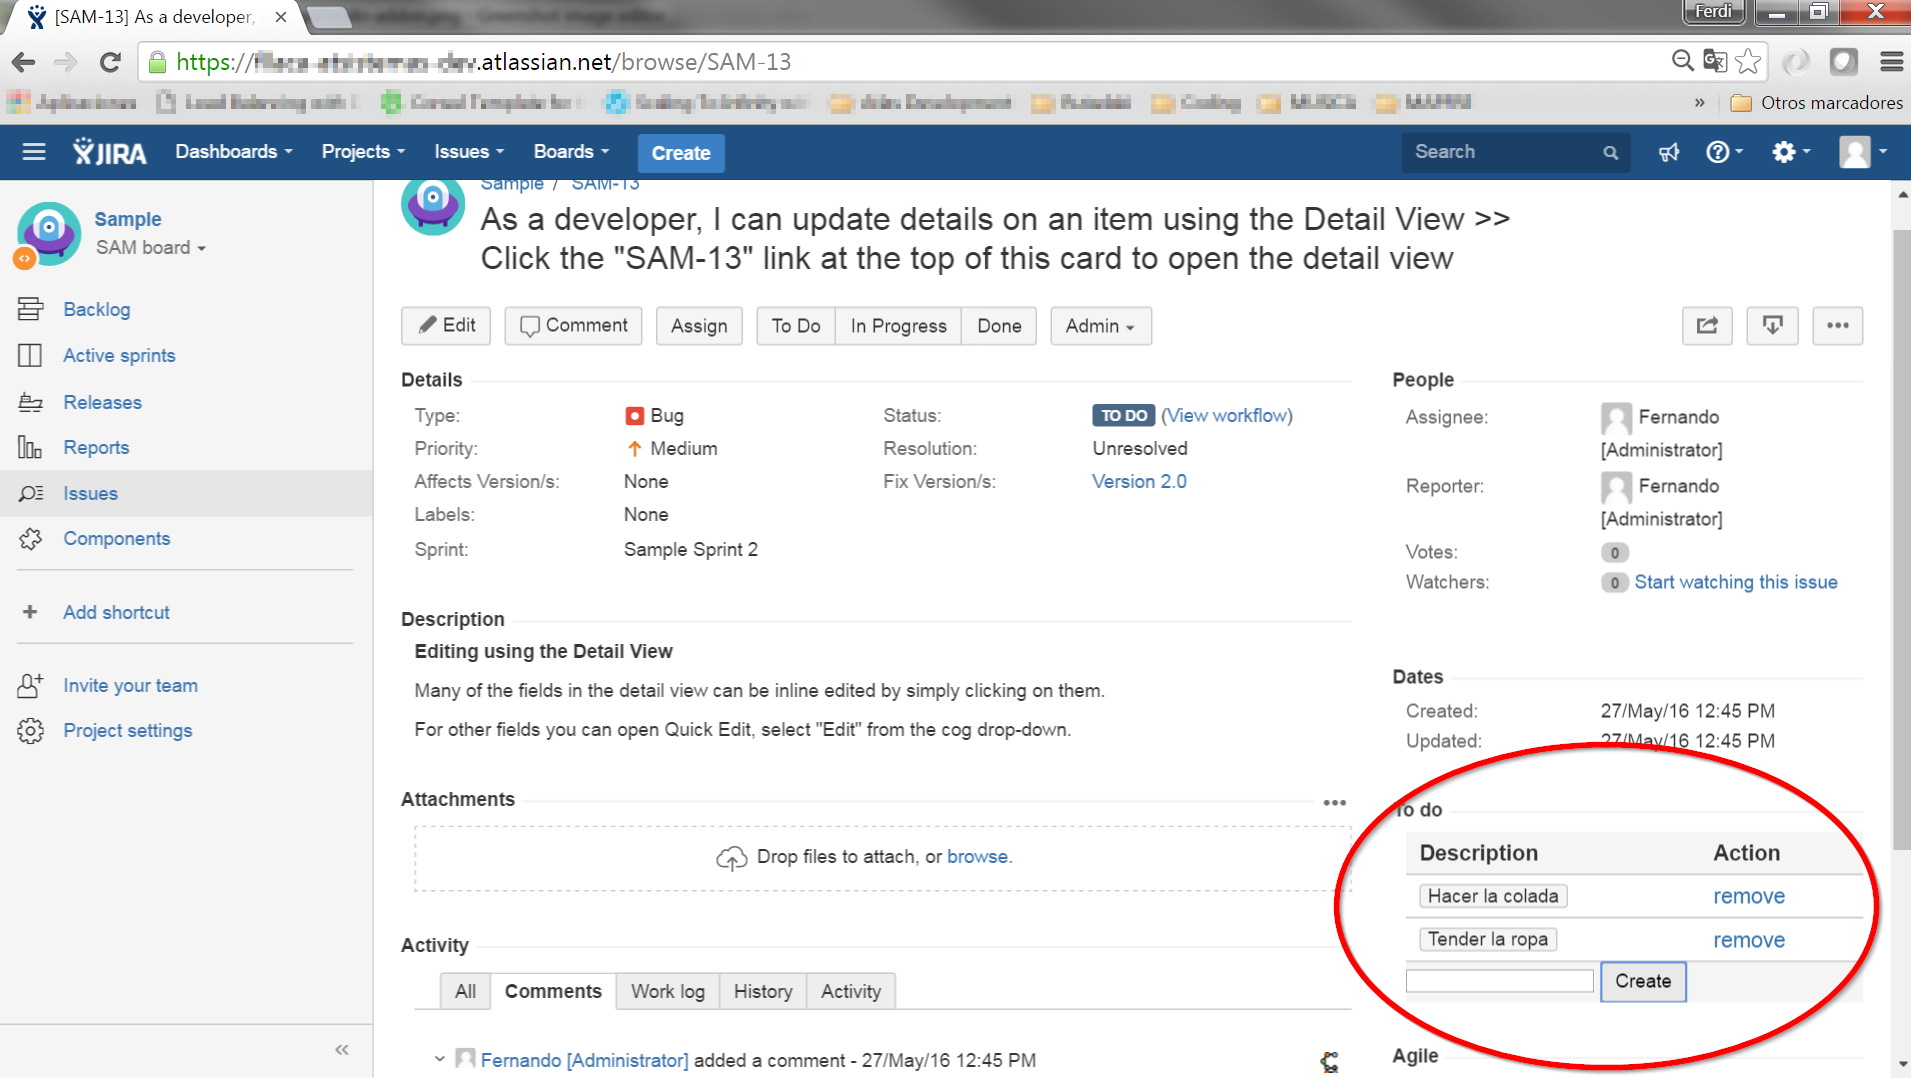This screenshot has width=1911, height=1078.
Task: Select Backlog in the project sidebar
Action: click(x=95, y=309)
